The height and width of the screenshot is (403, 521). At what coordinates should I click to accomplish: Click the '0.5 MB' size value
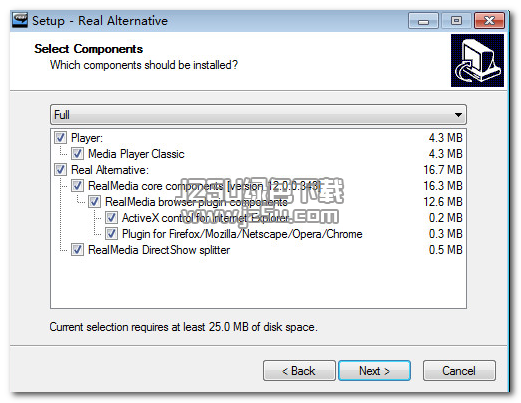446,250
